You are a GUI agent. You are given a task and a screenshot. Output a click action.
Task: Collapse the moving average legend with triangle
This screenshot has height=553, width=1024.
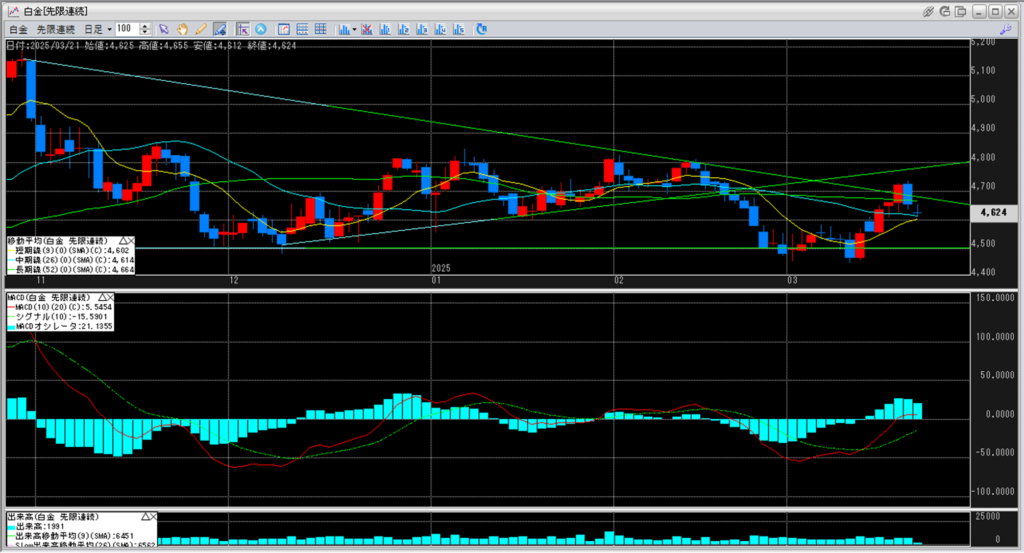(123, 241)
